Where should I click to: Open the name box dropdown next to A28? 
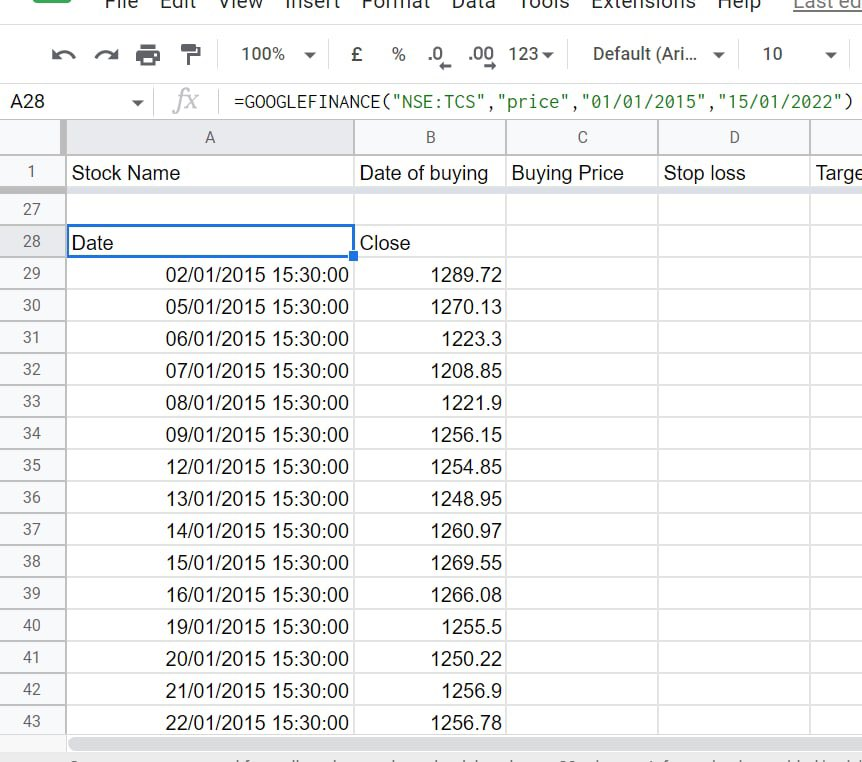(x=138, y=100)
